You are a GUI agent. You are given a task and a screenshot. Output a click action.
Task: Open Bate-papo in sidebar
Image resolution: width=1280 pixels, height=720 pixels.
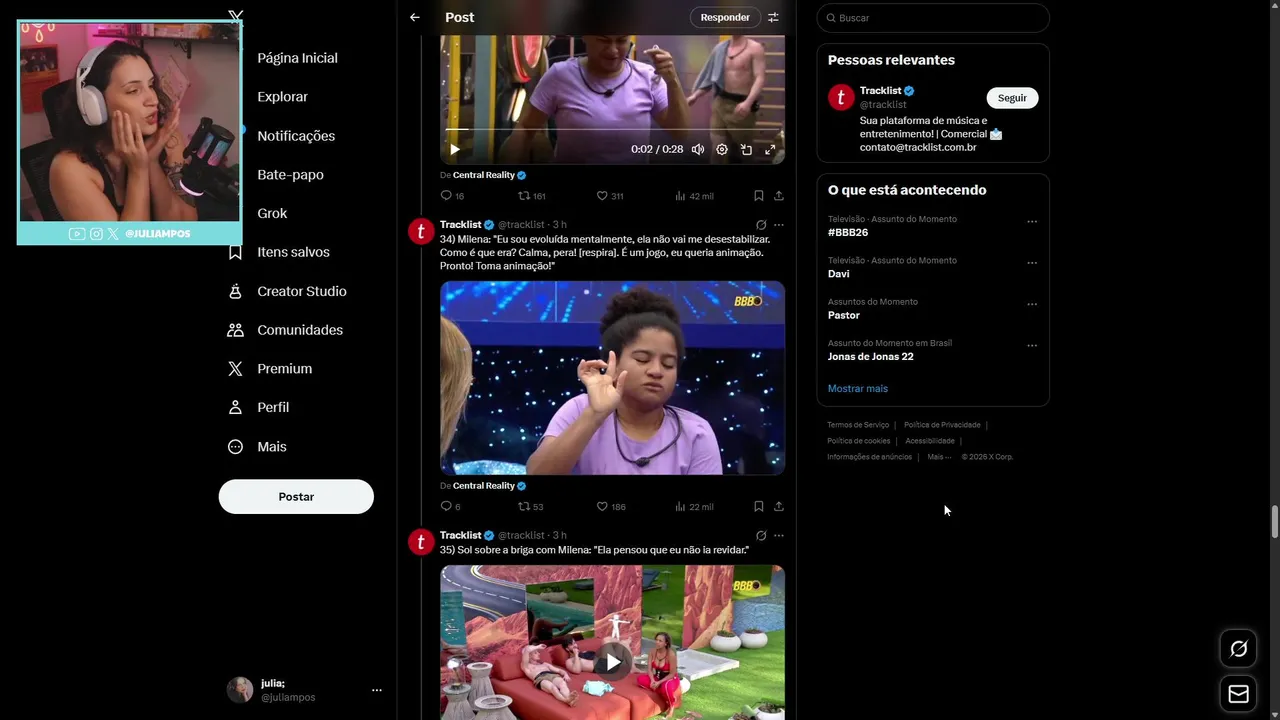290,175
